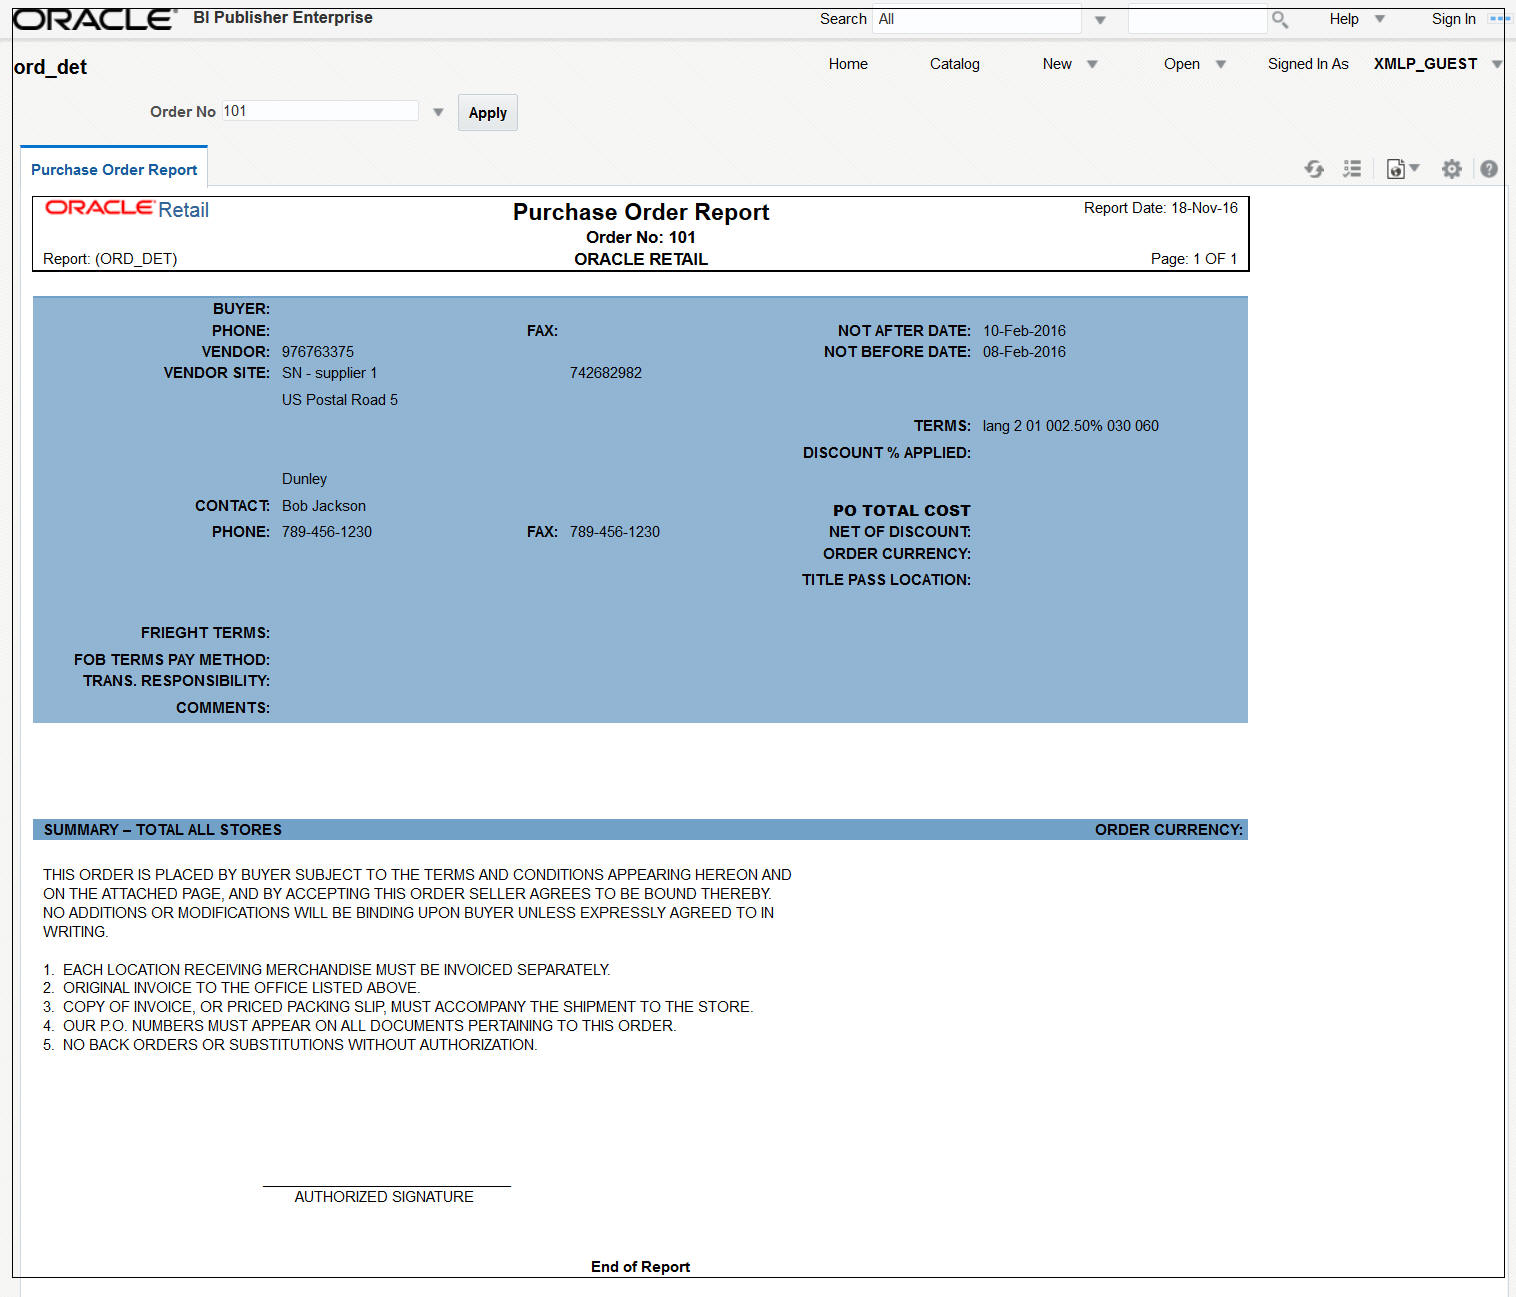The width and height of the screenshot is (1516, 1297).
Task: Click the fax number 742682982
Action: [606, 373]
